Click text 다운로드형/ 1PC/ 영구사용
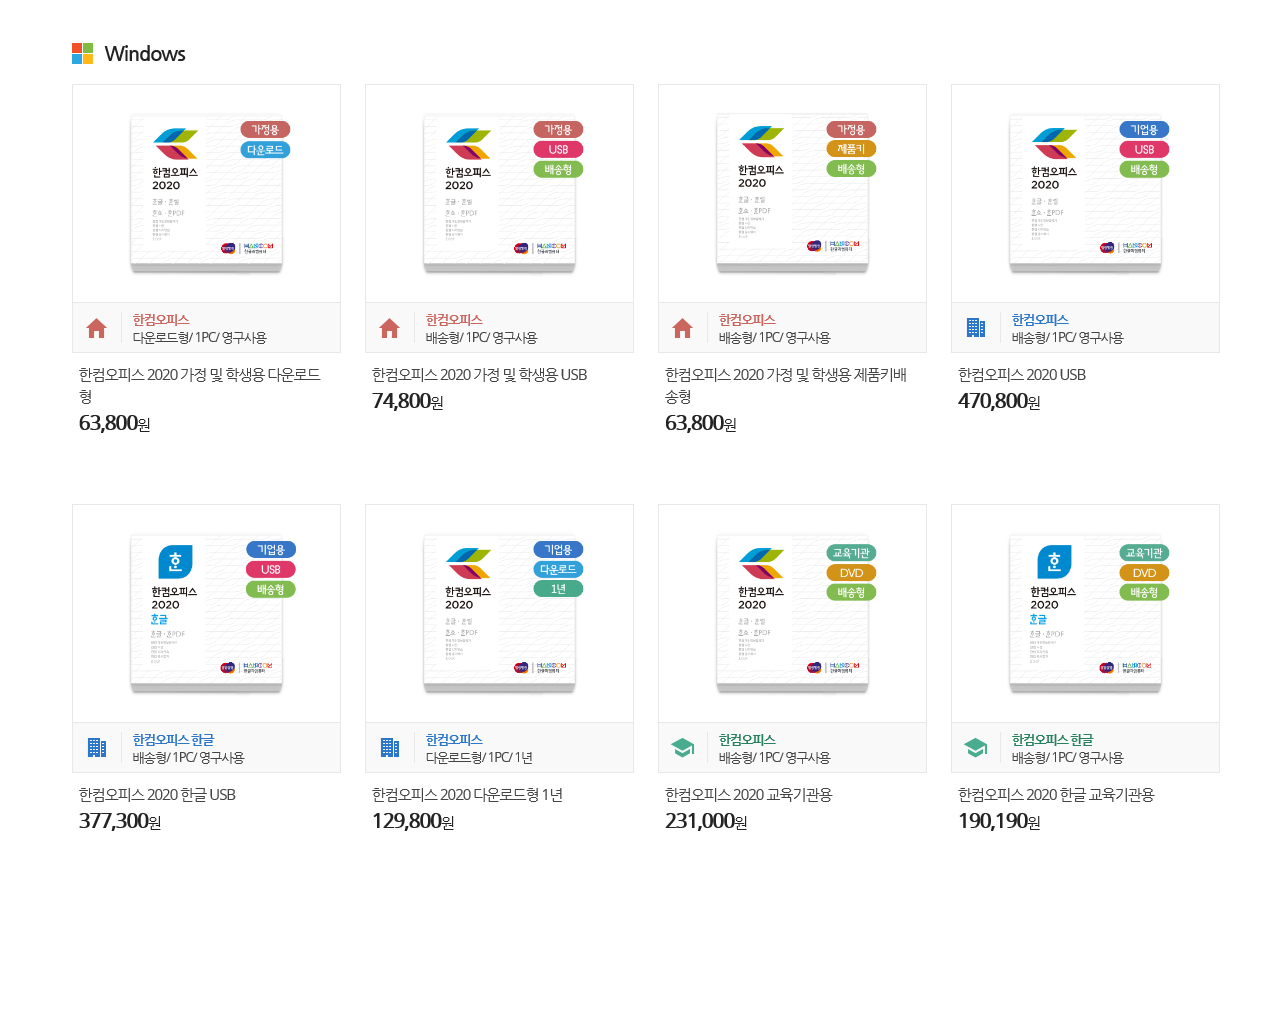The image size is (1285, 1012). pos(200,338)
